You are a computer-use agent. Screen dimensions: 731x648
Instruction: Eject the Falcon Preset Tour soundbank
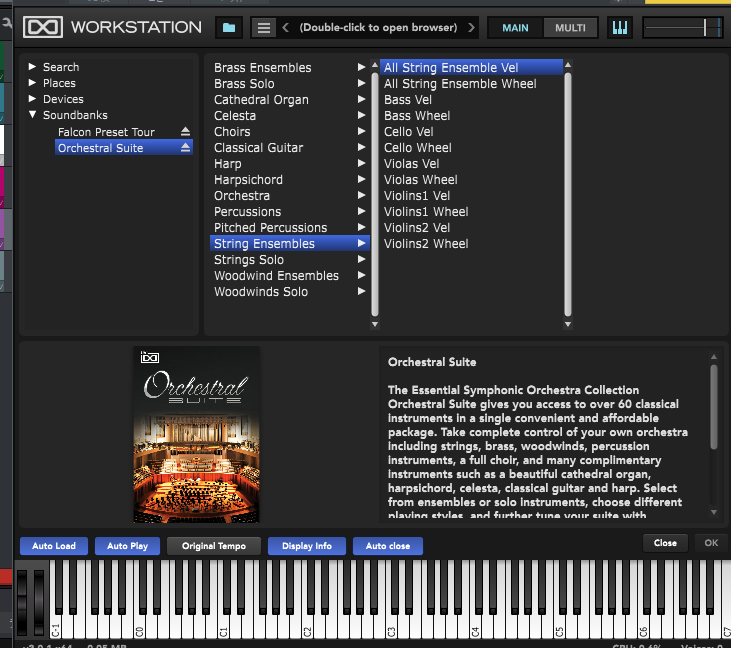tap(185, 131)
